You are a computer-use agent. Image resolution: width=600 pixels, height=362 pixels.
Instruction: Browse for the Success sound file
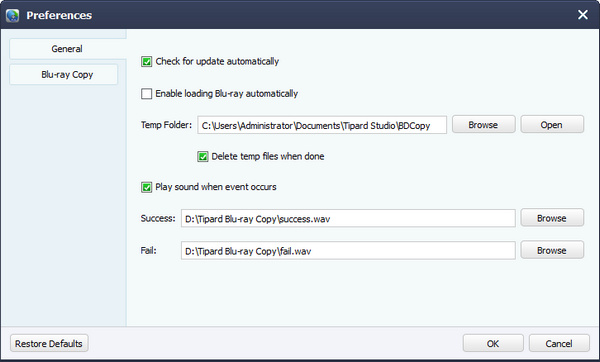coord(552,218)
